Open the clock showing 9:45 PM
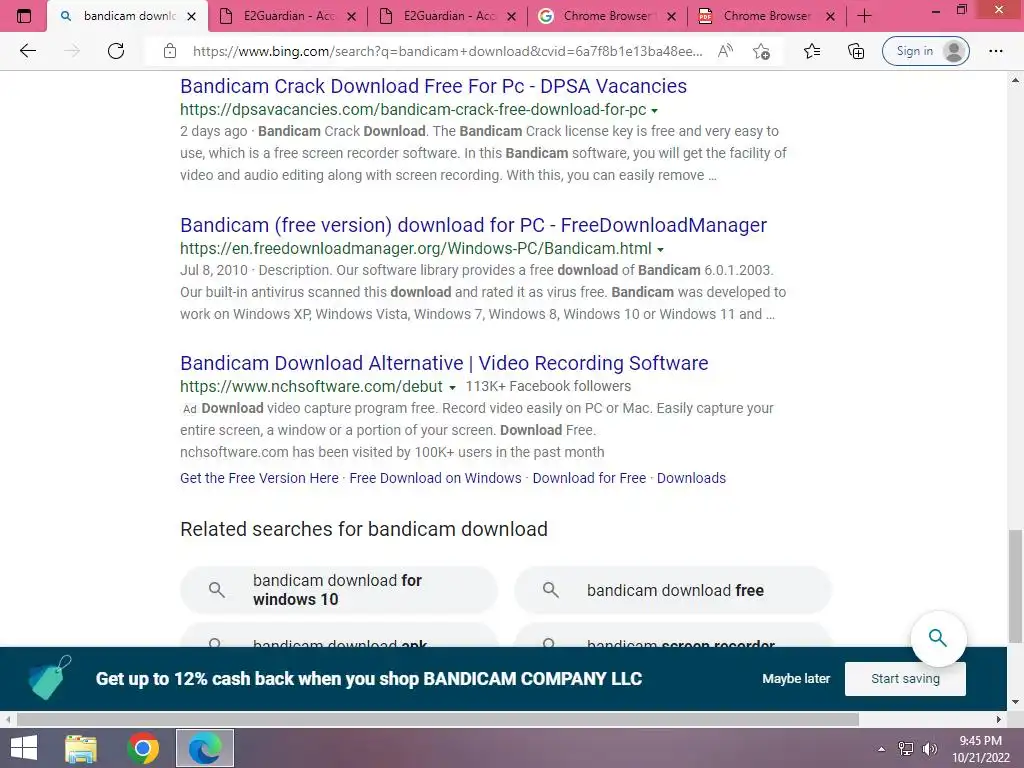The width and height of the screenshot is (1024, 768). pos(980,749)
